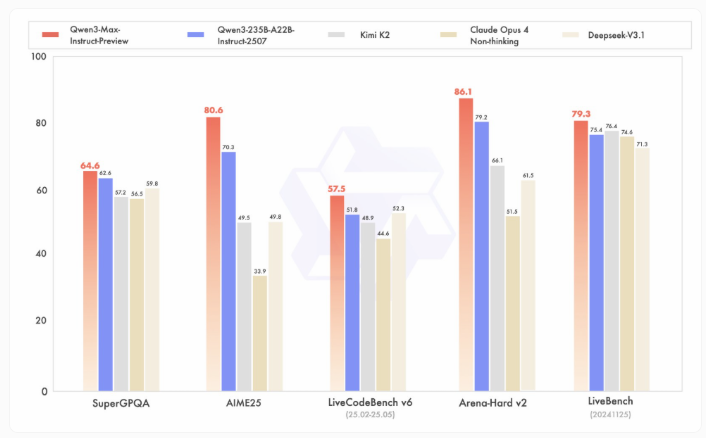
Task: Select the blue 70.3 bar in AIME25
Action: coord(229,270)
